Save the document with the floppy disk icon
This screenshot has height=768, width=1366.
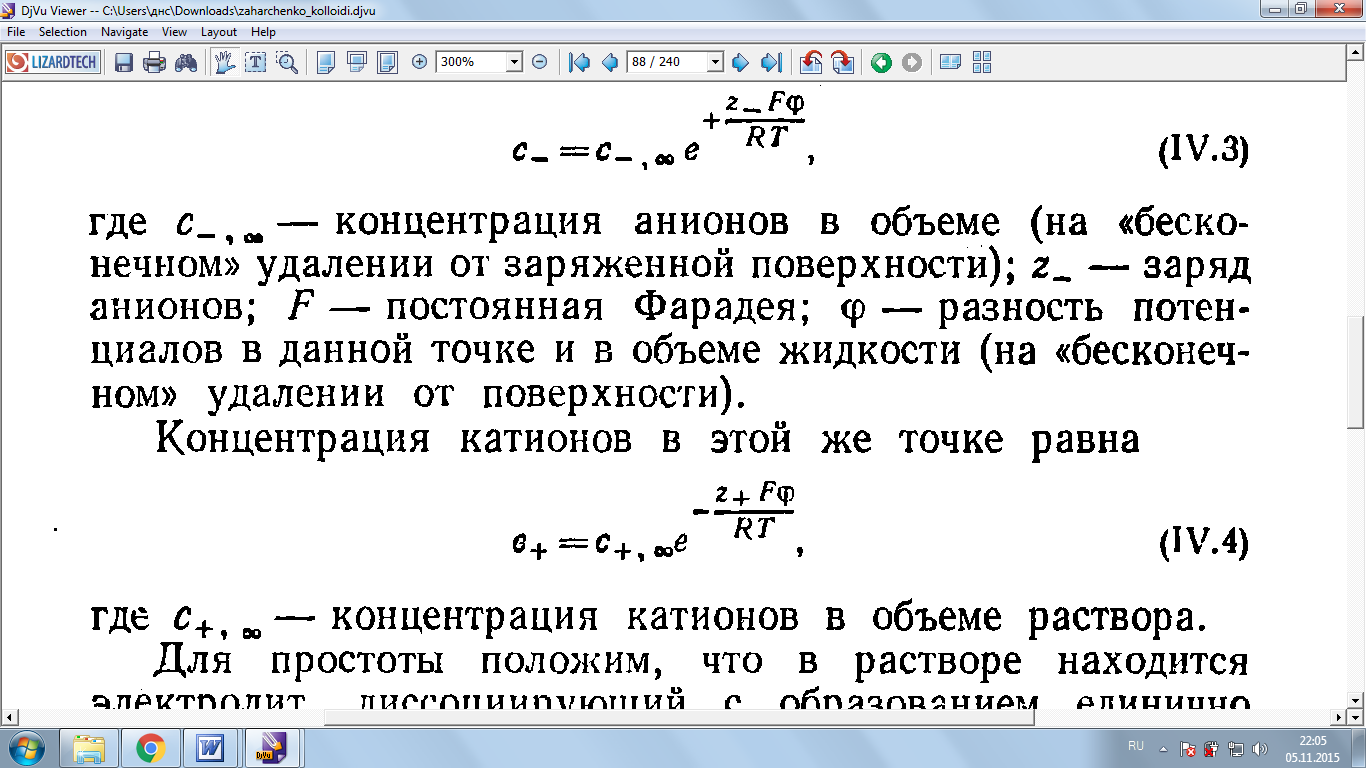tap(124, 62)
